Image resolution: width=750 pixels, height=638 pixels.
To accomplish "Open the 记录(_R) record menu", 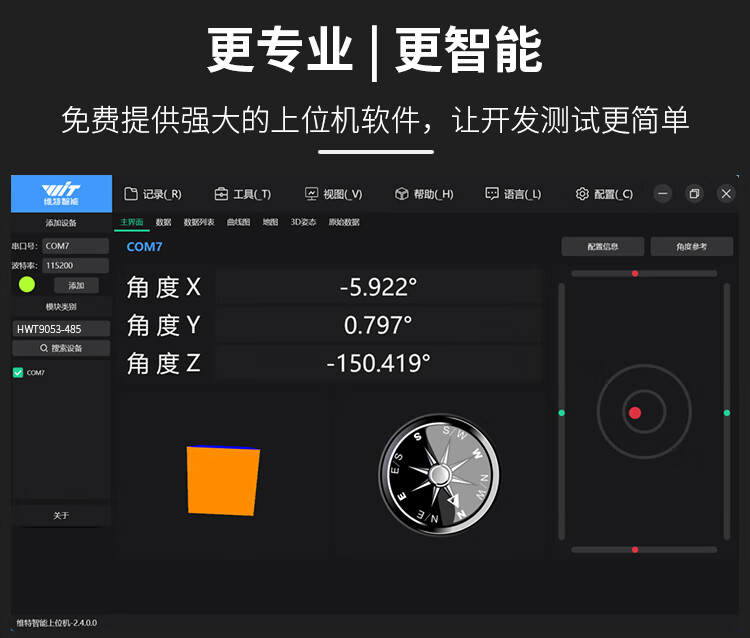I will (x=153, y=194).
